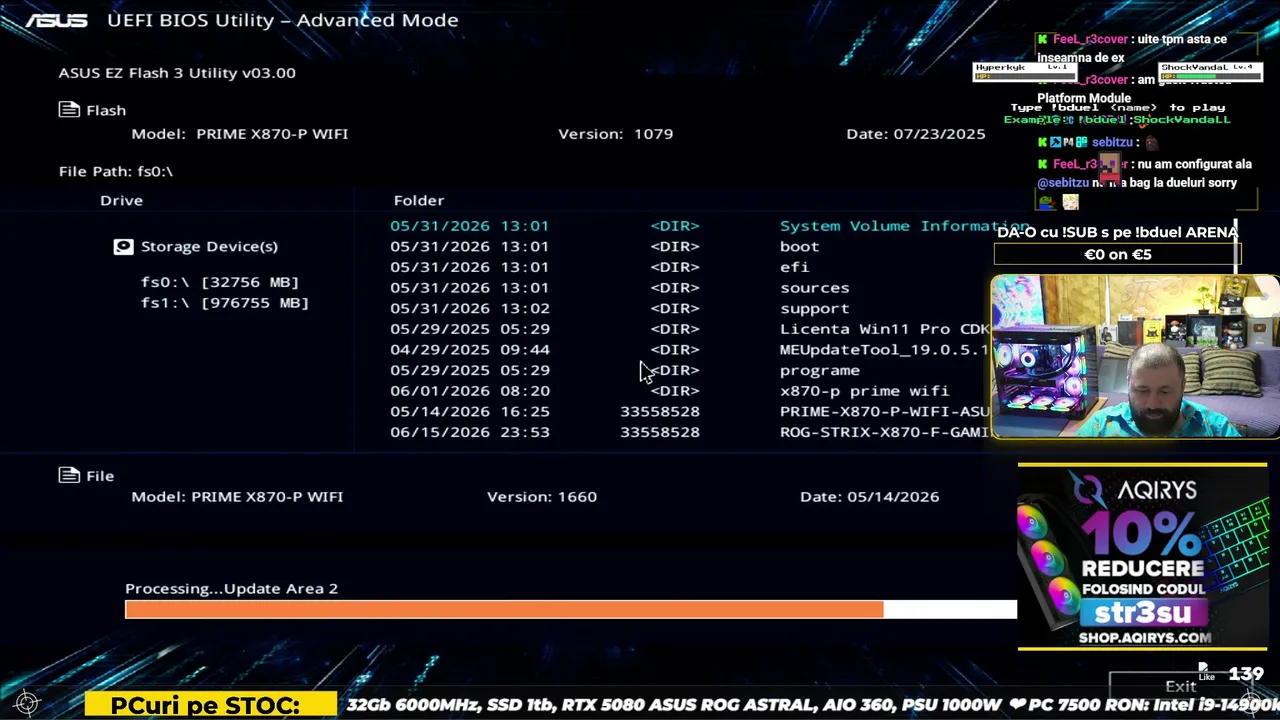Click the Storage Device(s) drive icon
1280x720 pixels.
click(x=123, y=246)
